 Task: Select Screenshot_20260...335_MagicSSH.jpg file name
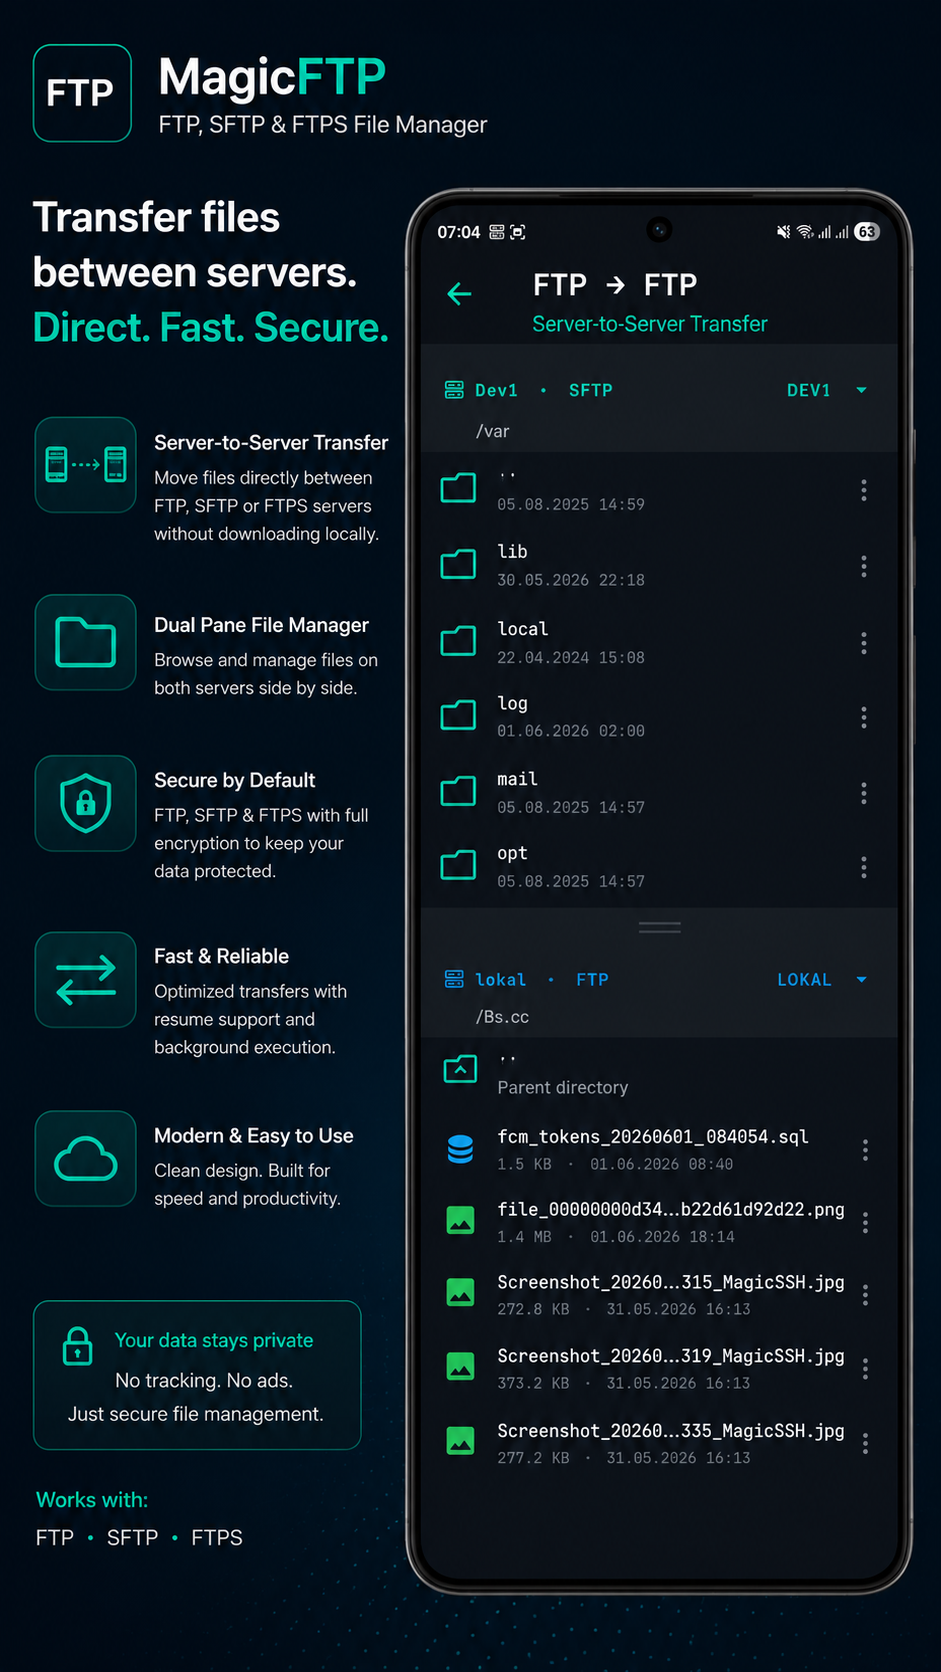[x=671, y=1431]
